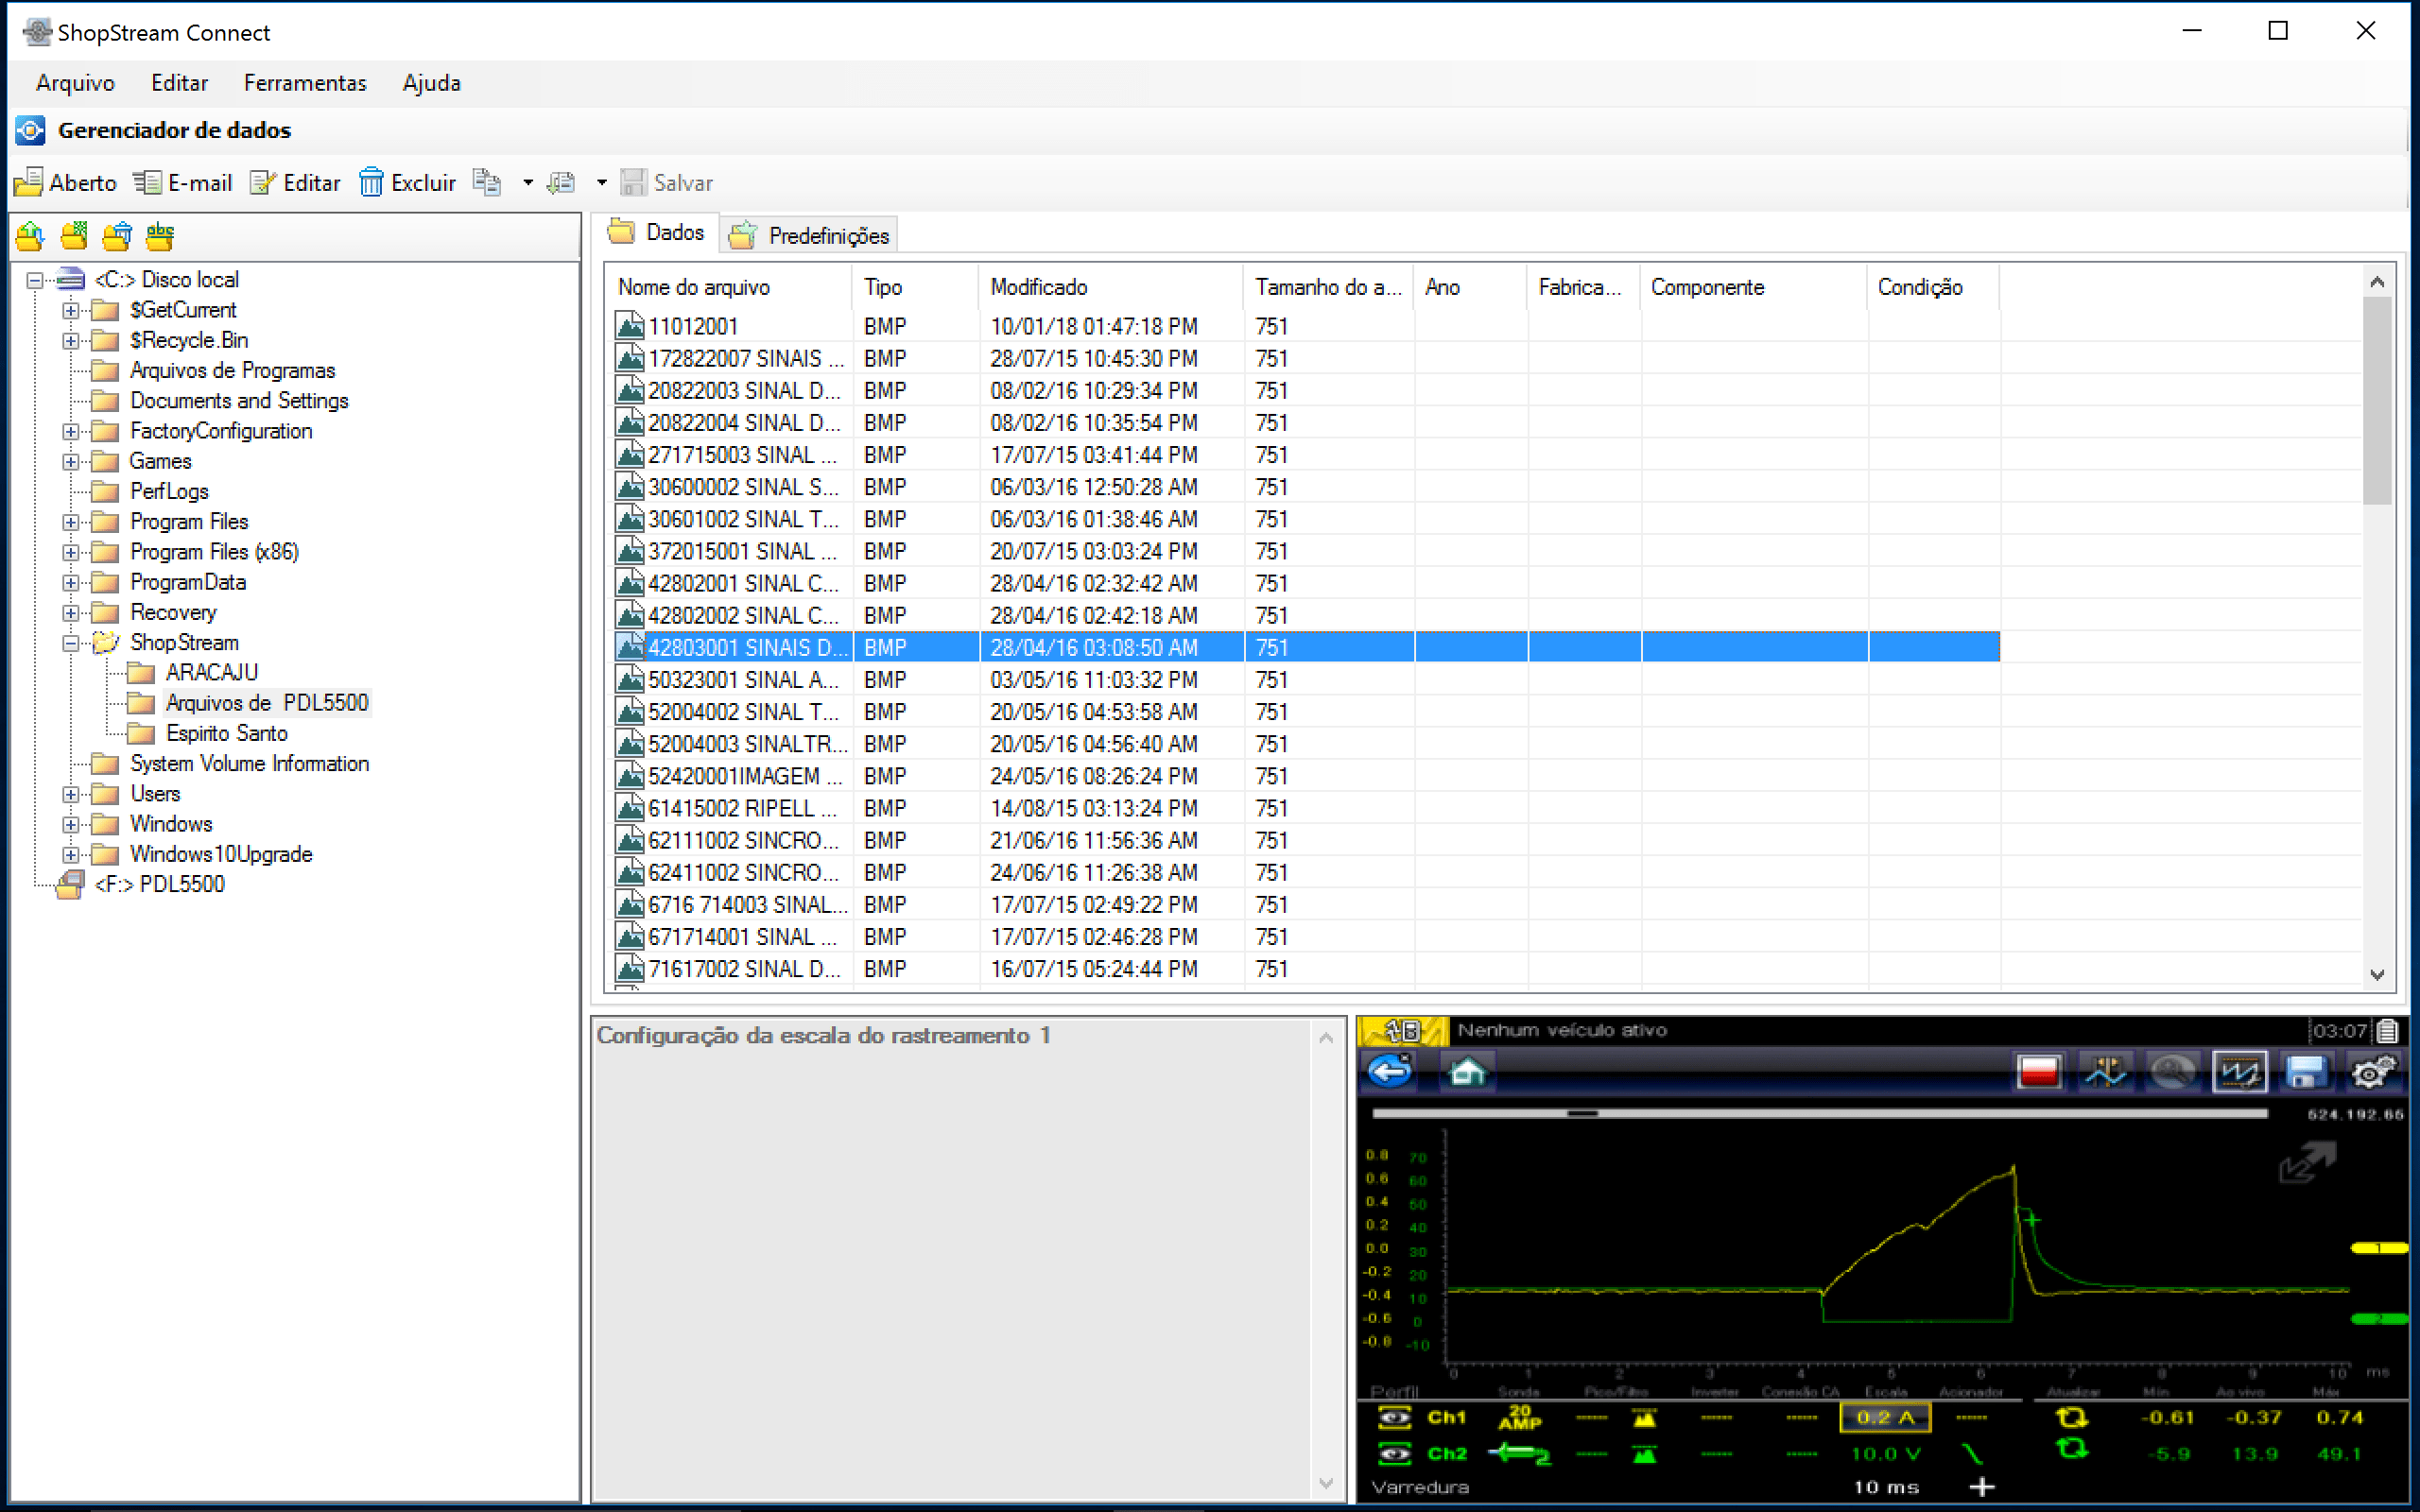Click the file list vertical scrollbar thumb

click(2377, 400)
